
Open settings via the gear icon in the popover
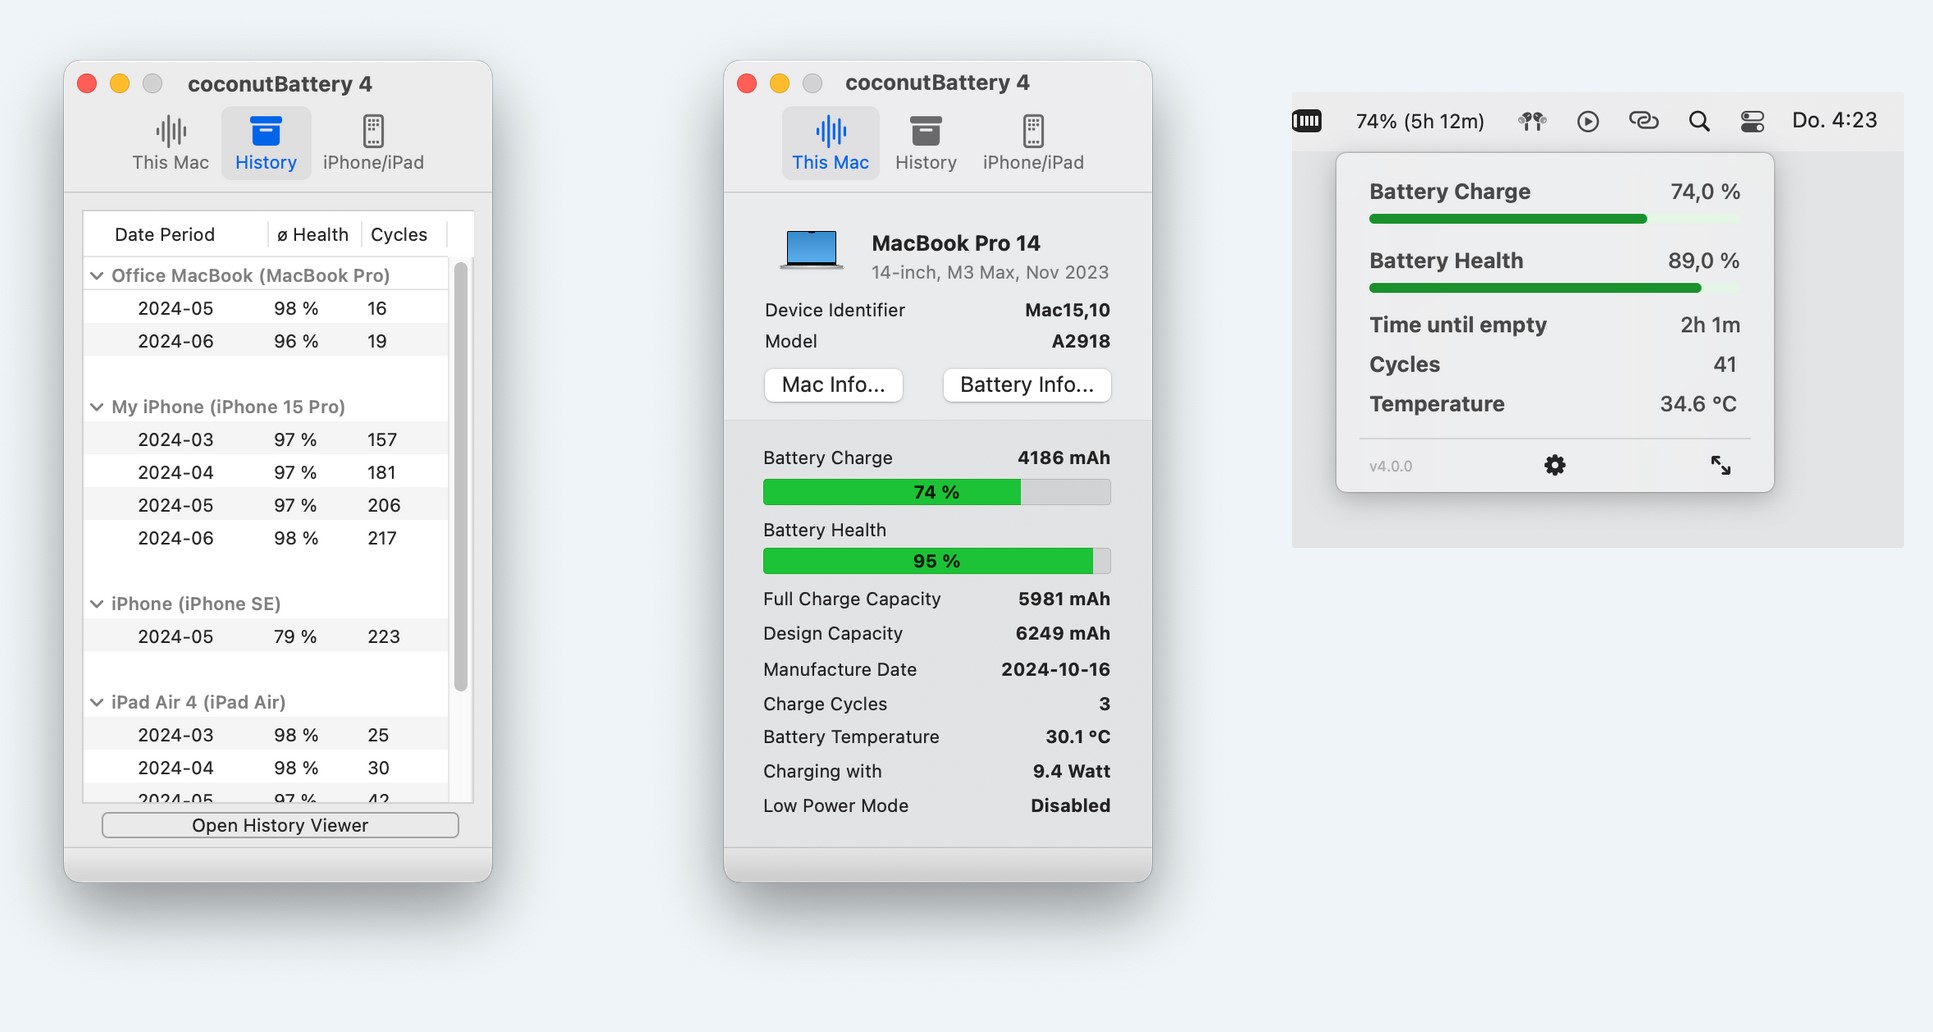[x=1554, y=464]
